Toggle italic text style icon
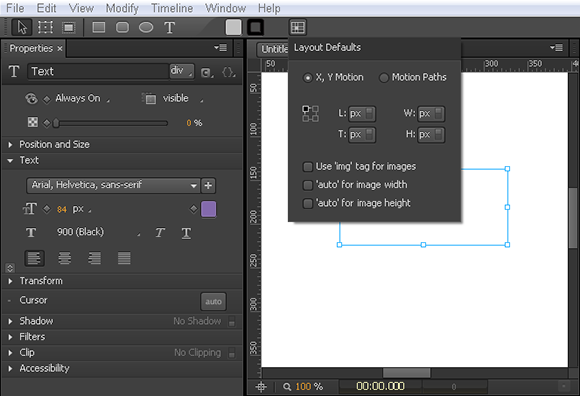580x396 pixels. click(x=160, y=233)
